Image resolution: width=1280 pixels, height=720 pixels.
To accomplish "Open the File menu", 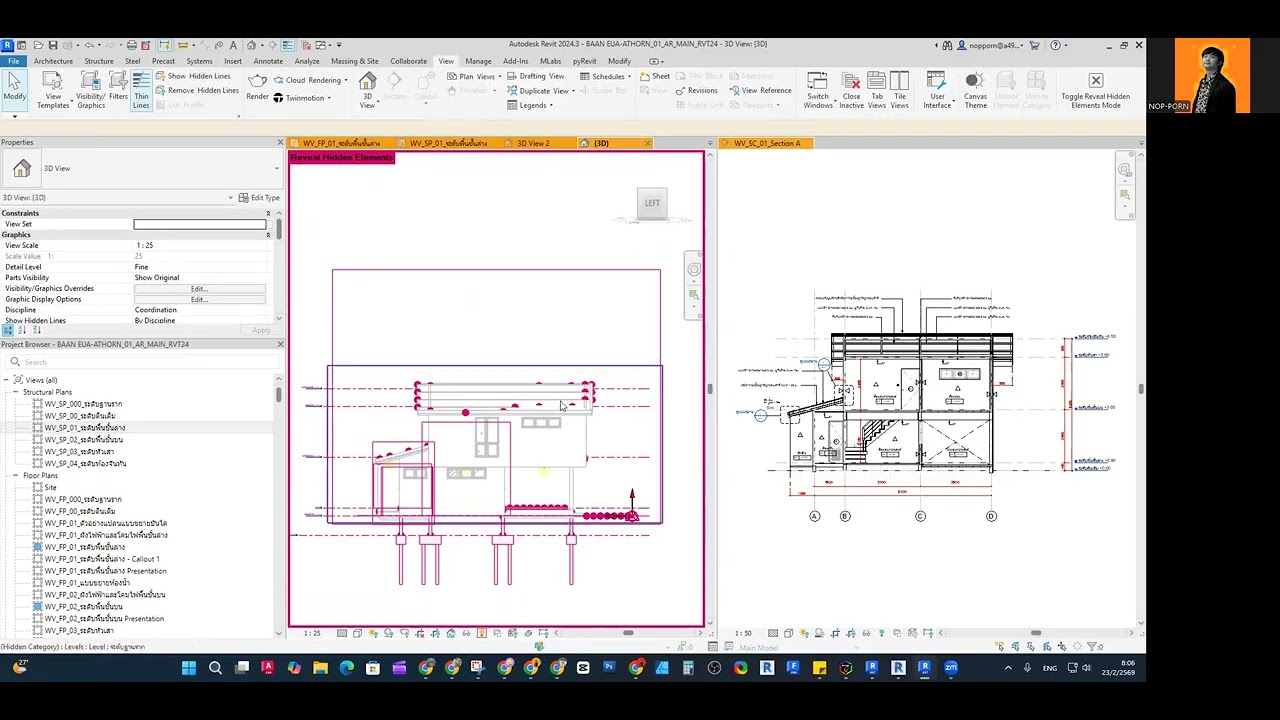I will (14, 61).
